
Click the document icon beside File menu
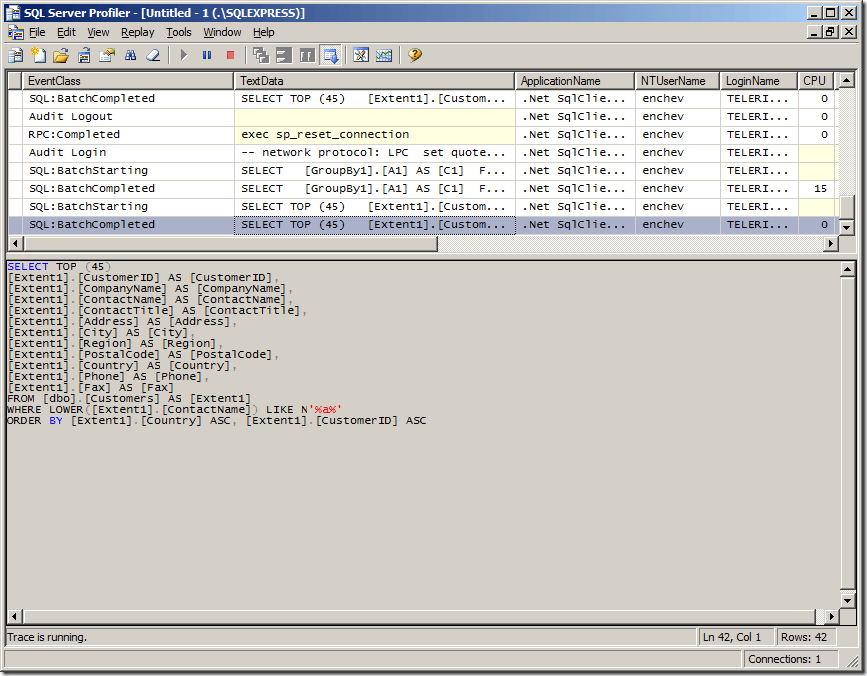pyautogui.click(x=15, y=33)
